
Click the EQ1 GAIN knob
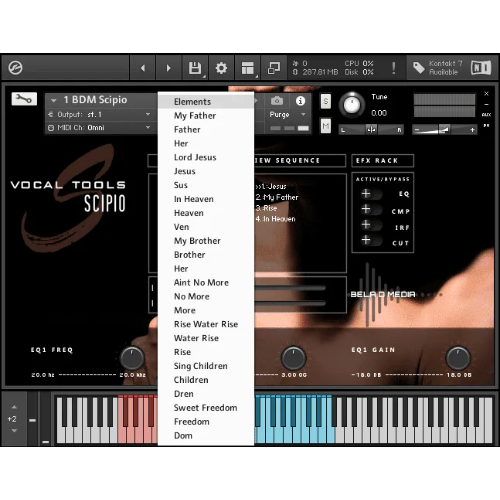[458, 358]
